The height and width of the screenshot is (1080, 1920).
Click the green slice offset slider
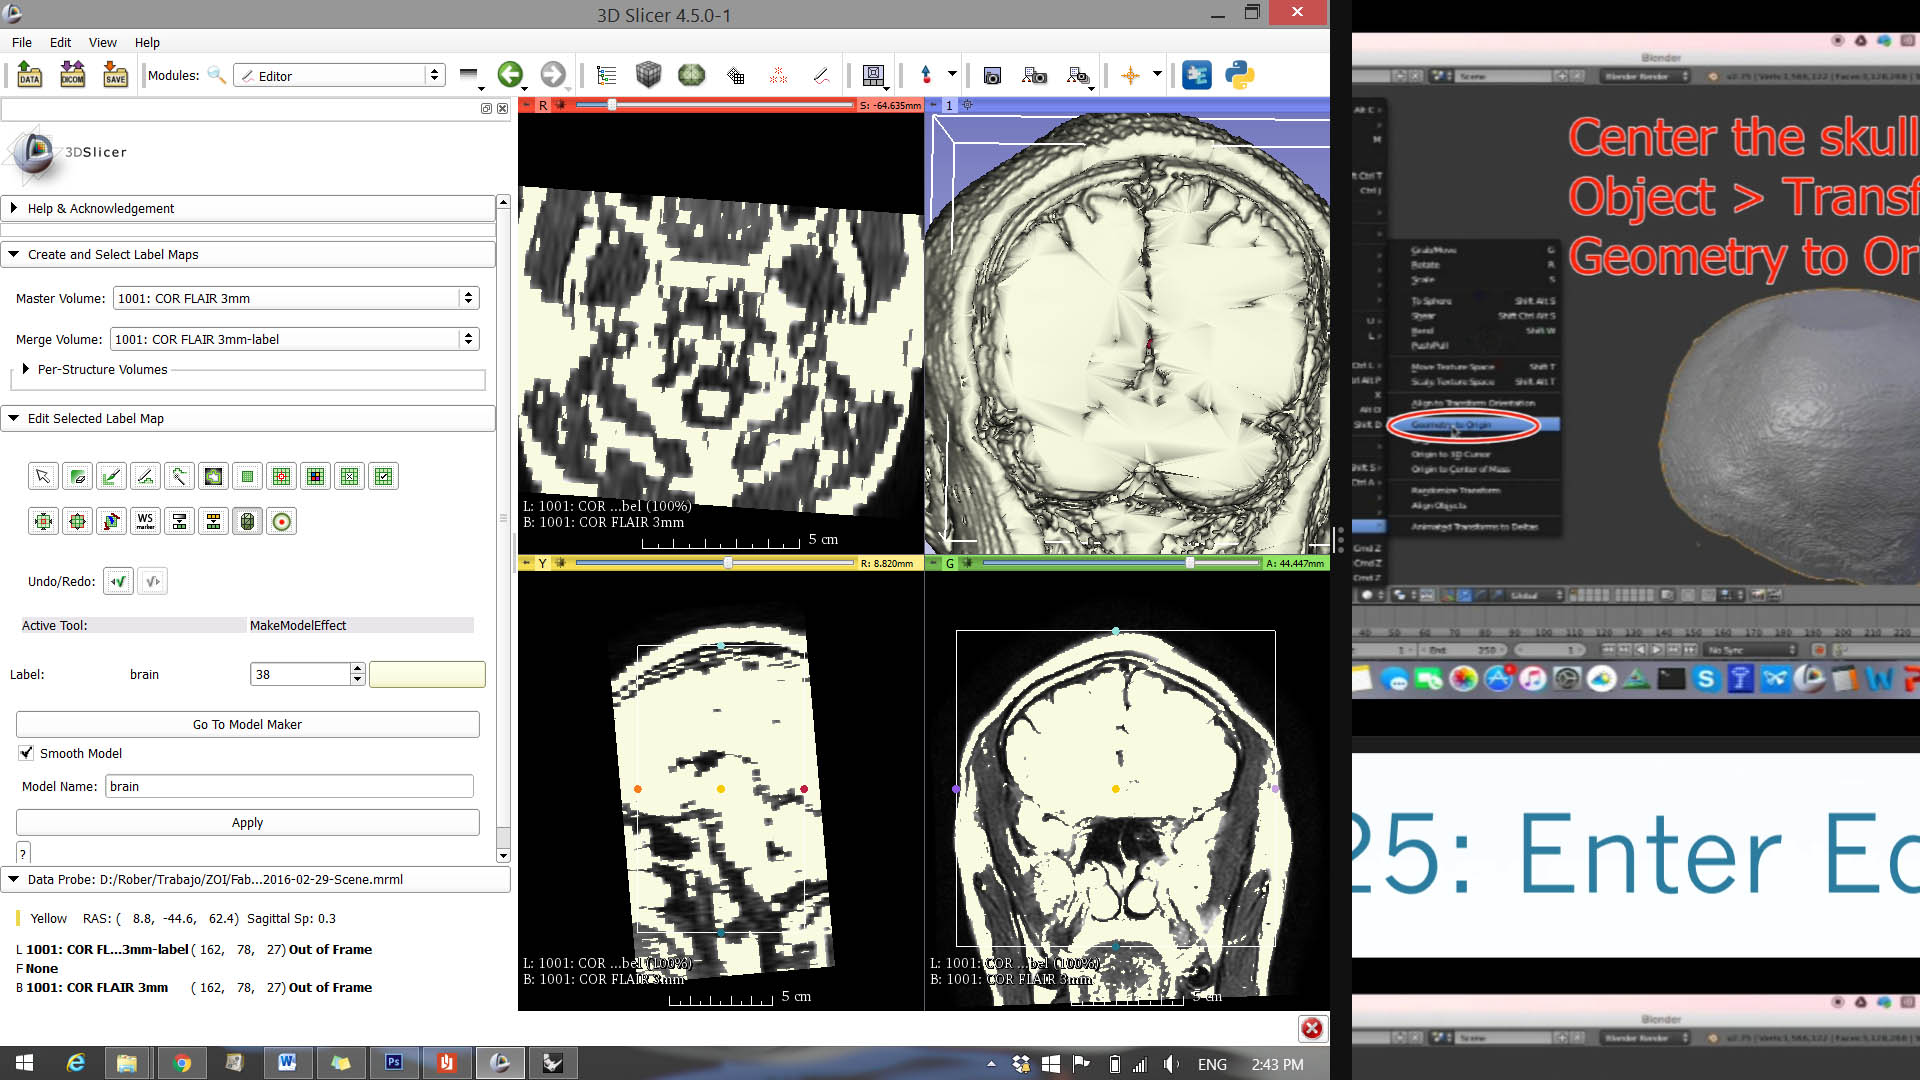[x=1122, y=563]
